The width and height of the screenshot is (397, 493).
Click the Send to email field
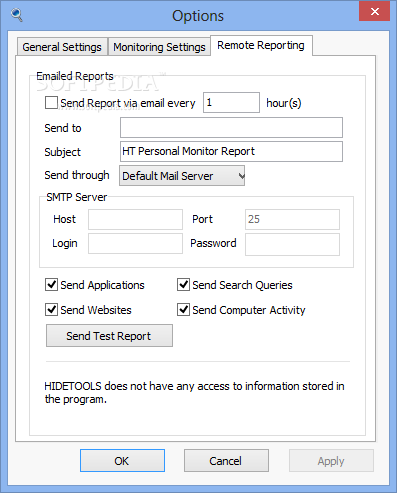(x=231, y=127)
